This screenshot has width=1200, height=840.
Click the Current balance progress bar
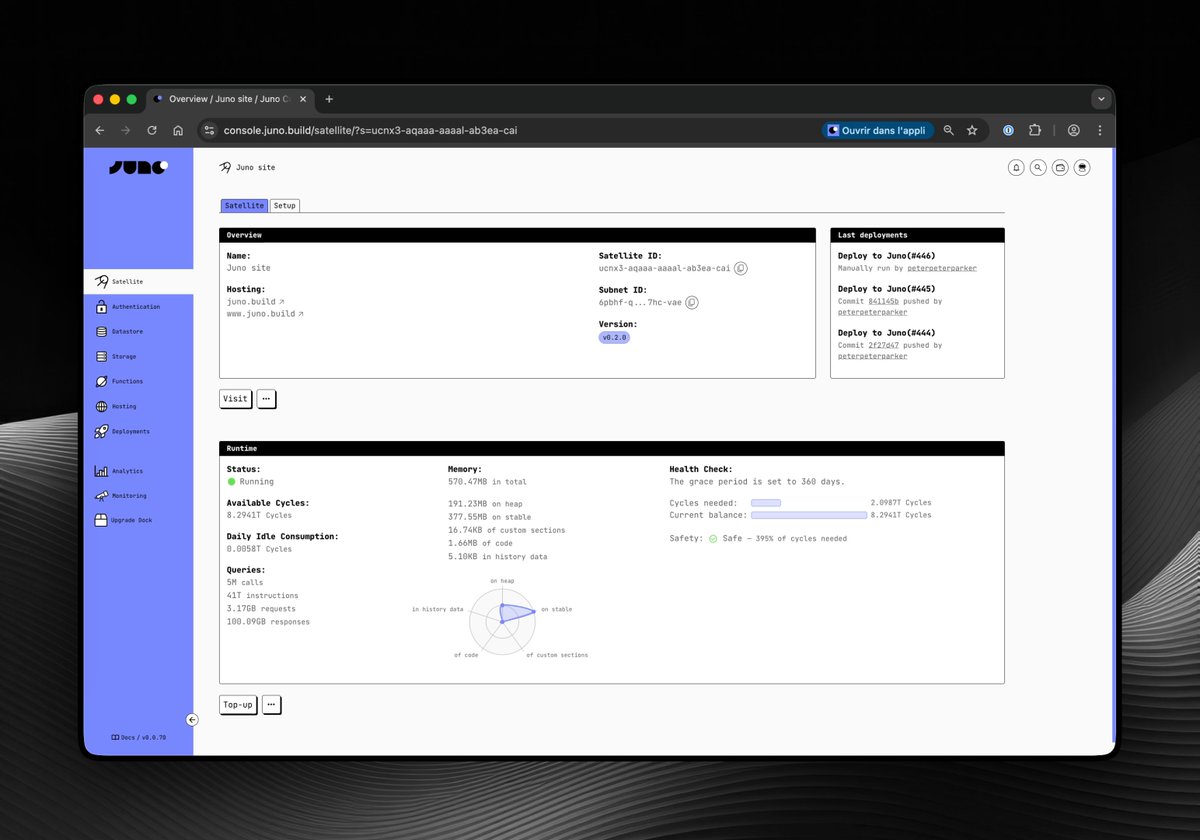point(809,515)
